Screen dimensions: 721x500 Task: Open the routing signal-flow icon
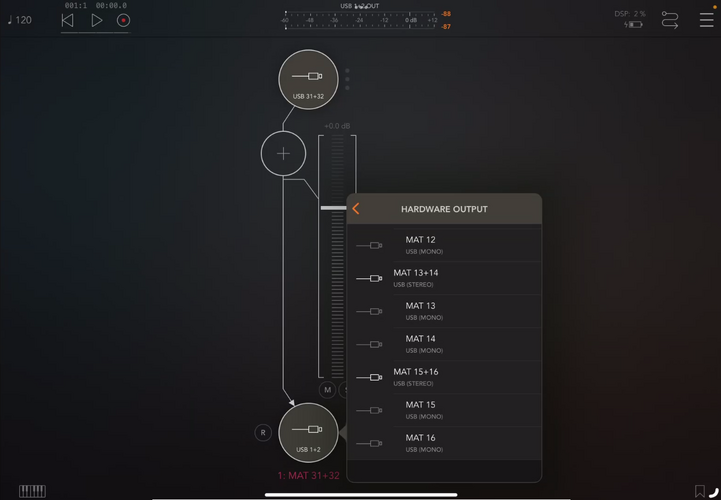pyautogui.click(x=670, y=20)
